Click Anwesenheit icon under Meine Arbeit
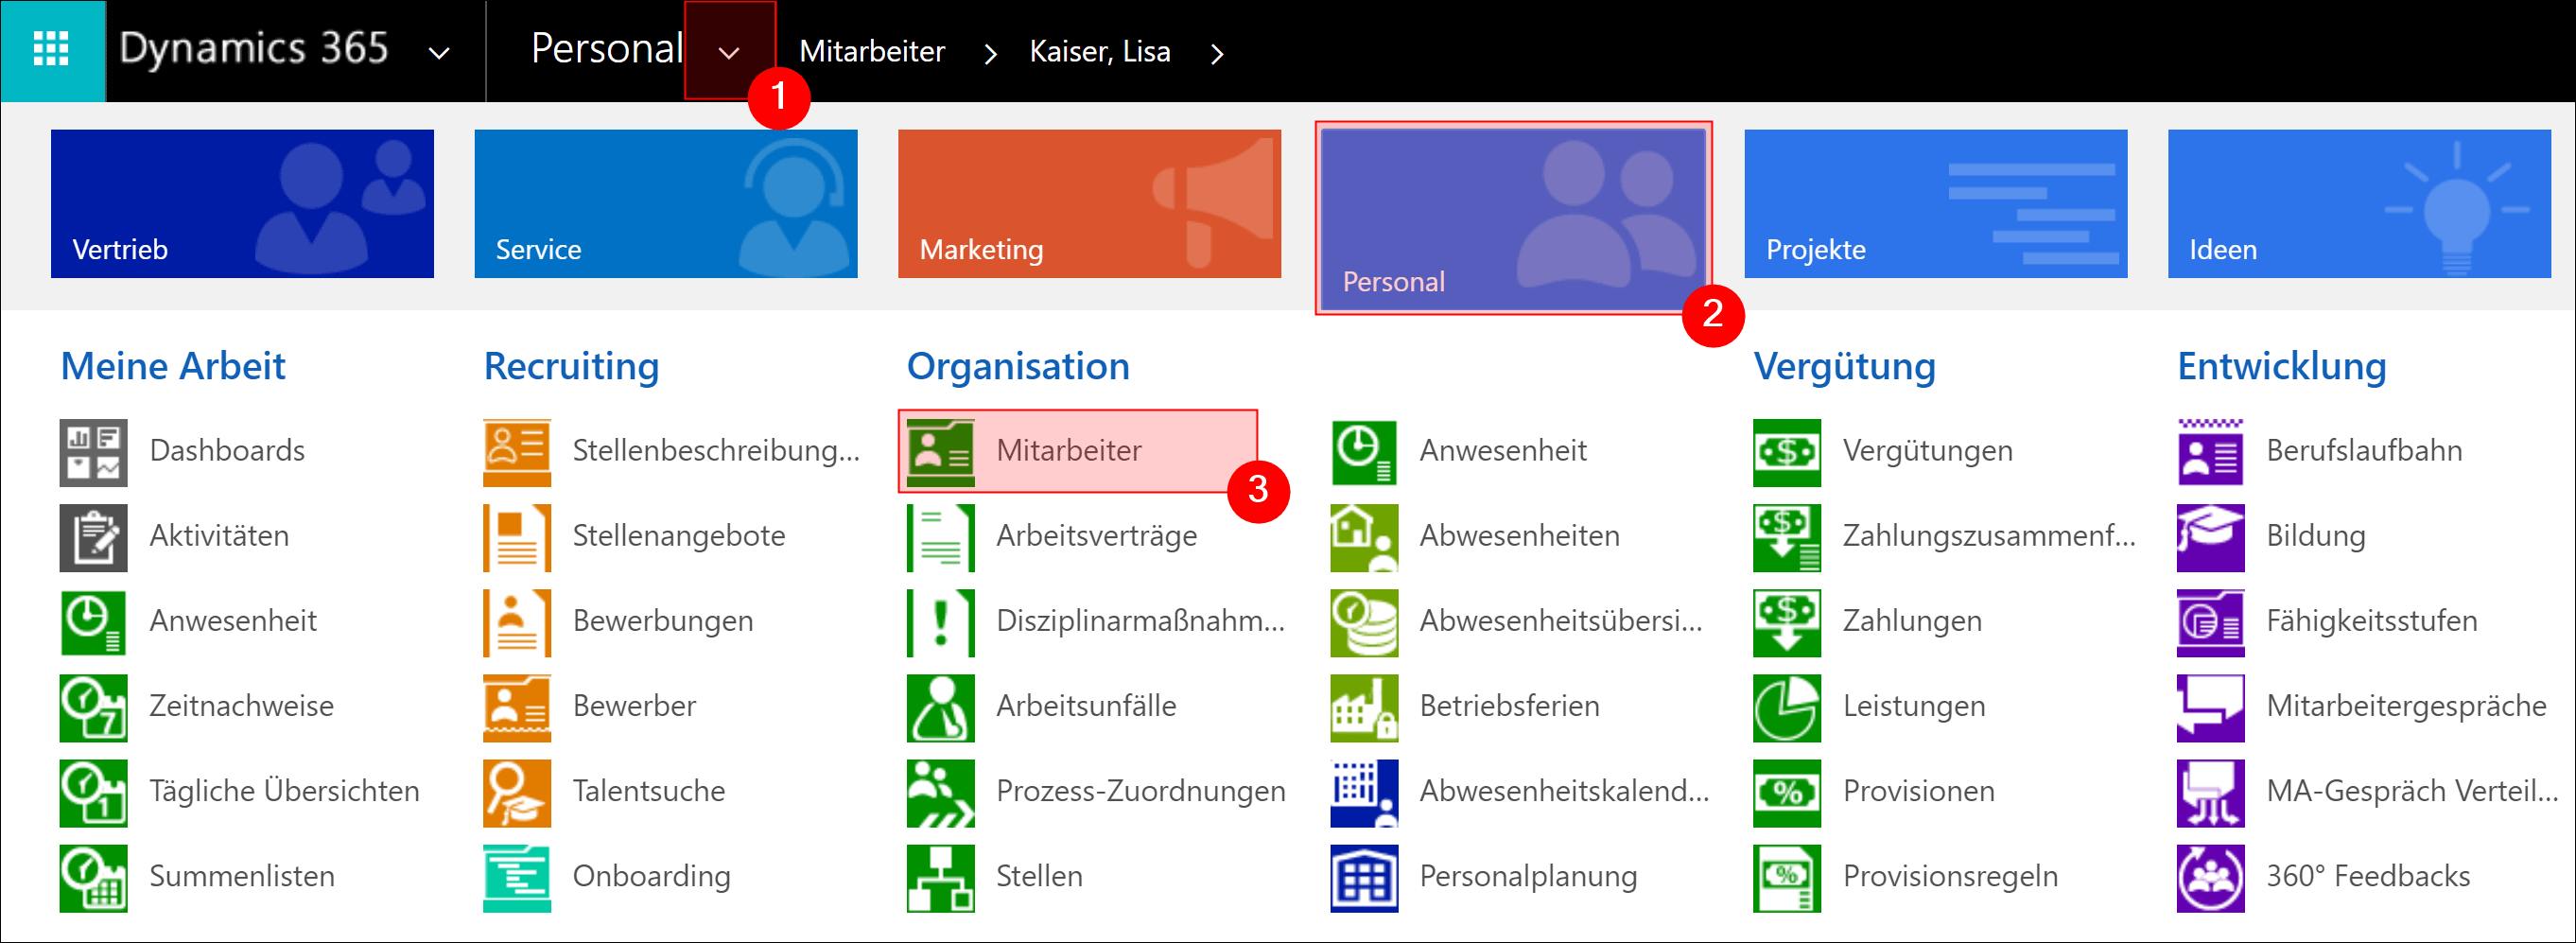This screenshot has width=2576, height=943. coord(93,622)
